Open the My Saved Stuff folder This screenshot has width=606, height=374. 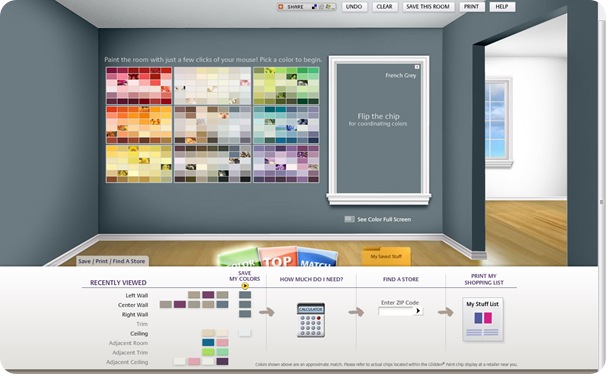386,256
